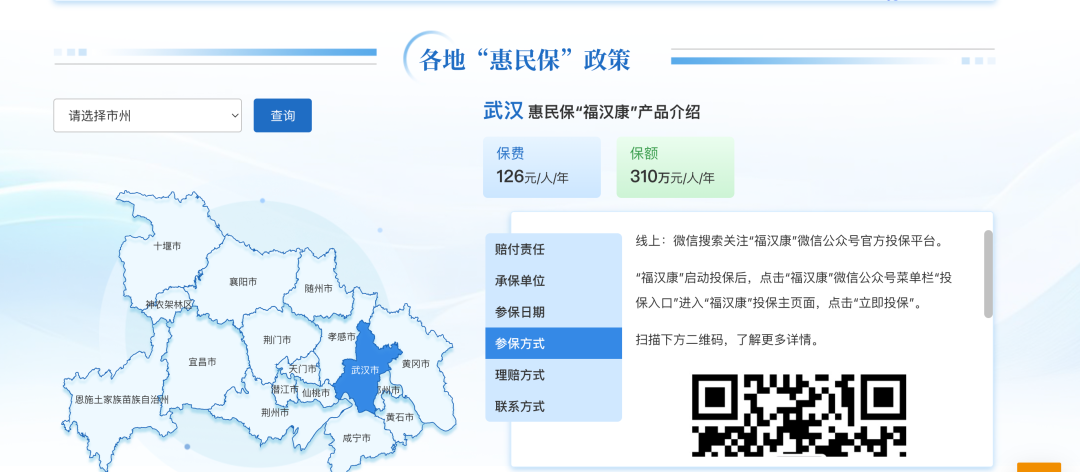Select 咸宁市 on the map
The height and width of the screenshot is (472, 1080).
[357, 438]
